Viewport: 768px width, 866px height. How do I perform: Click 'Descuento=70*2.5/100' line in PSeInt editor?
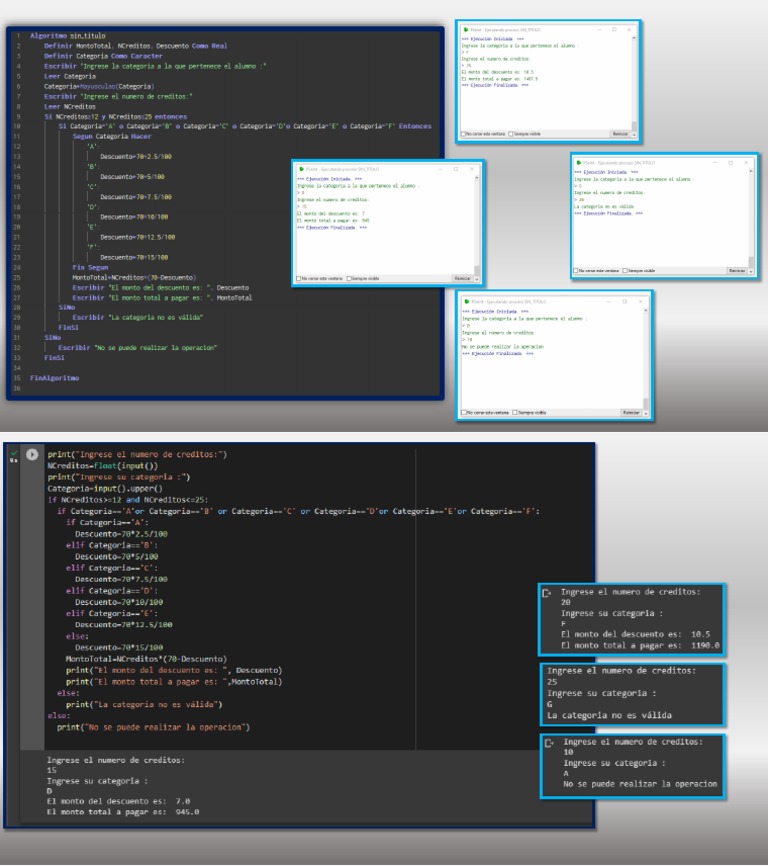point(136,157)
